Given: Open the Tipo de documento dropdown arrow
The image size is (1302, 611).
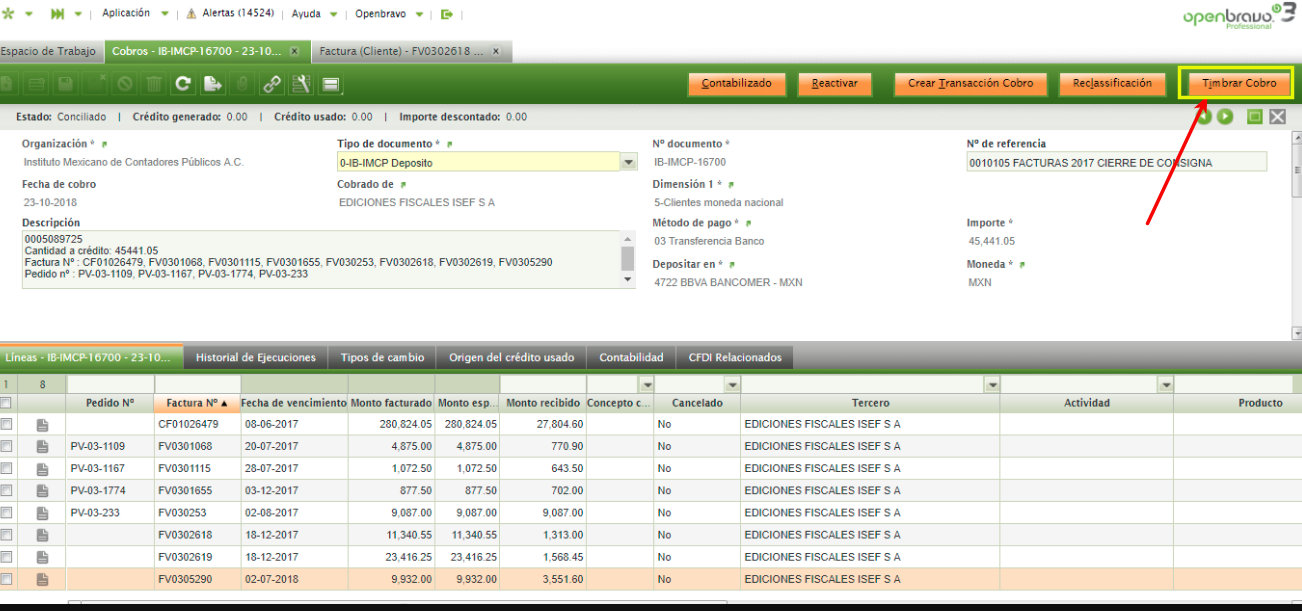Looking at the screenshot, I should coord(629,162).
